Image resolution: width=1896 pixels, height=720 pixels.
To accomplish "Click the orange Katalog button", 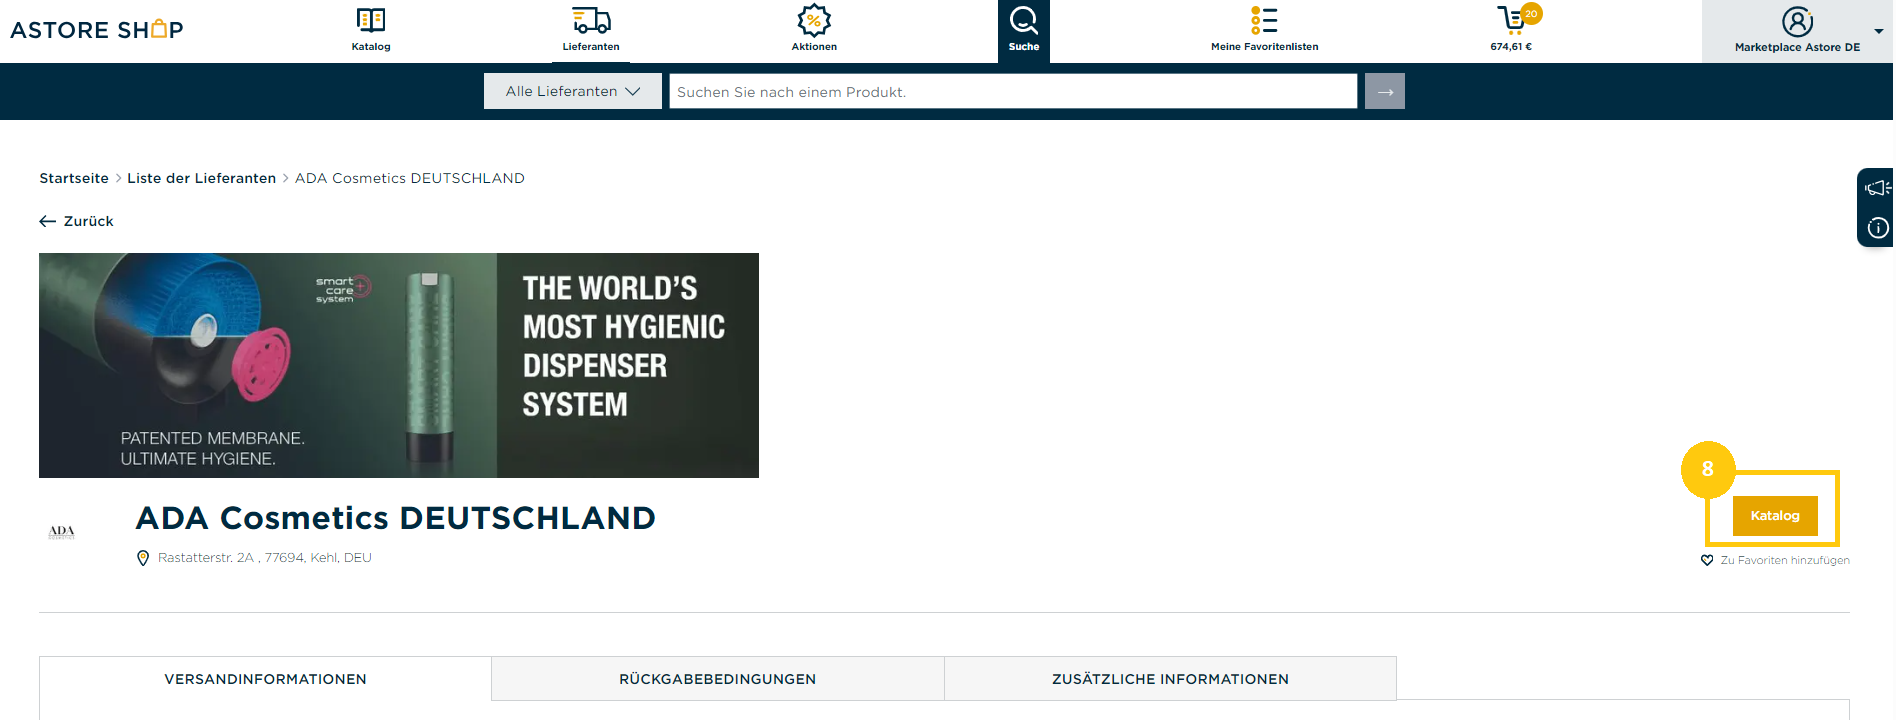I will click(1775, 516).
